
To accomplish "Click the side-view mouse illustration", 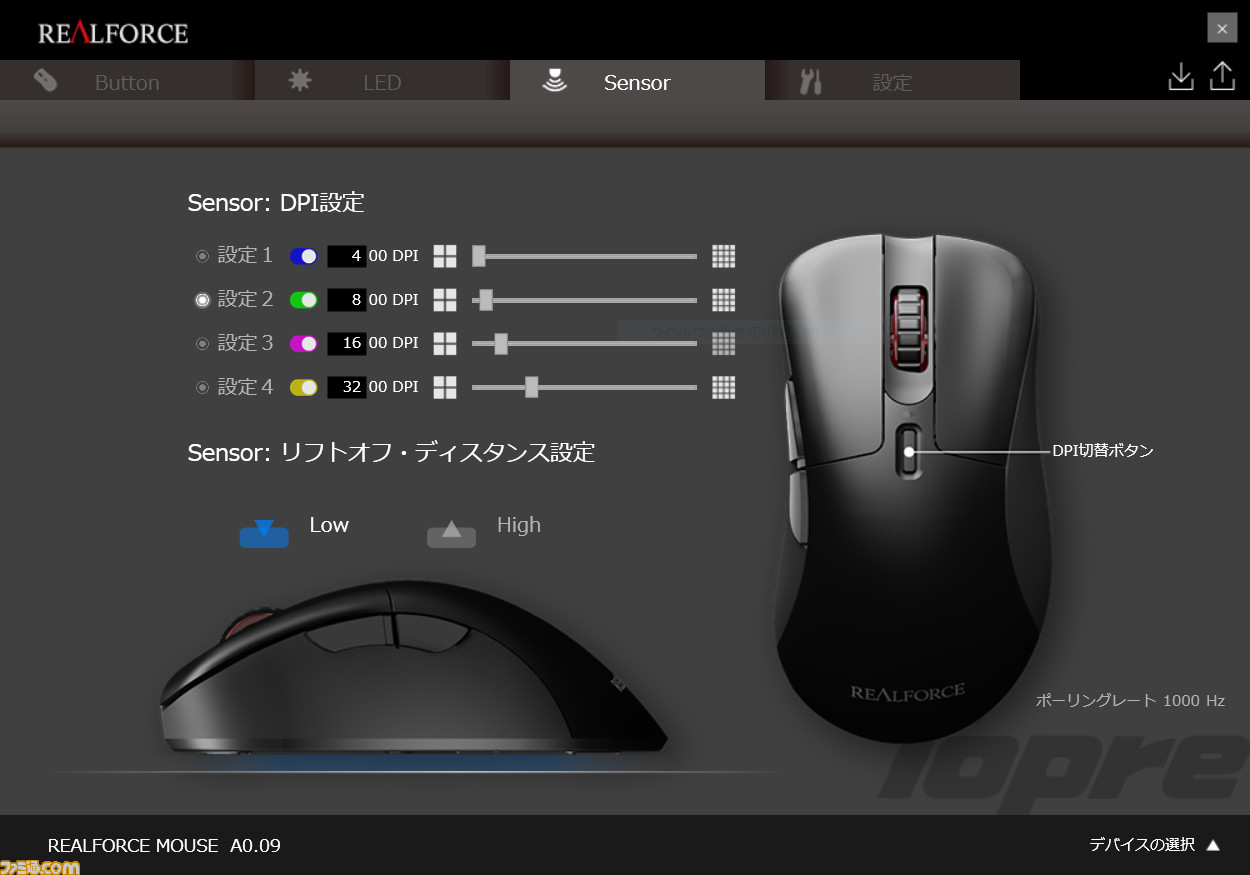I will pos(412,668).
